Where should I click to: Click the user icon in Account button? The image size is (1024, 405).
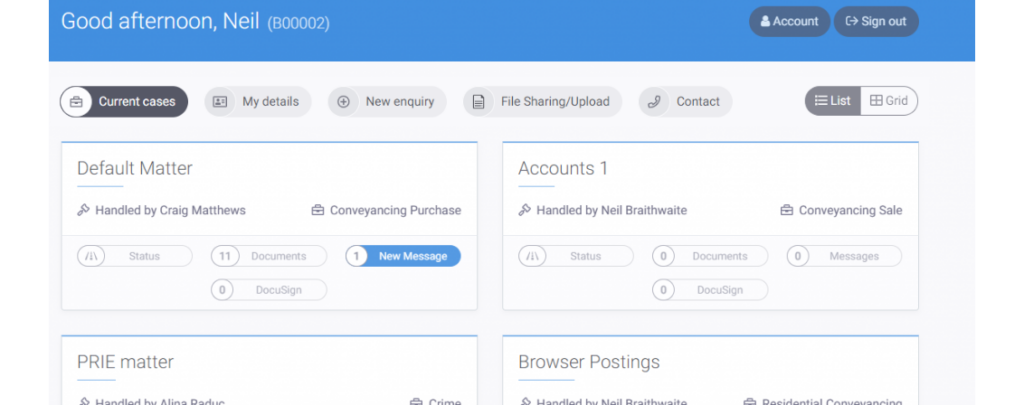point(765,22)
